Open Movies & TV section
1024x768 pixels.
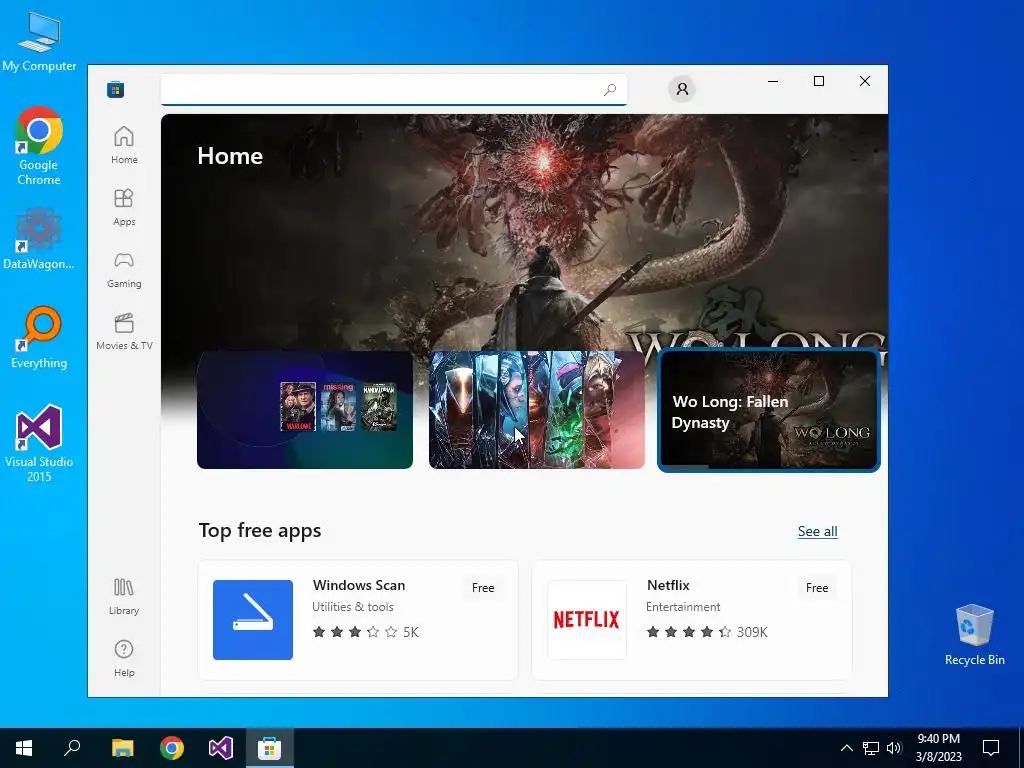coord(124,331)
